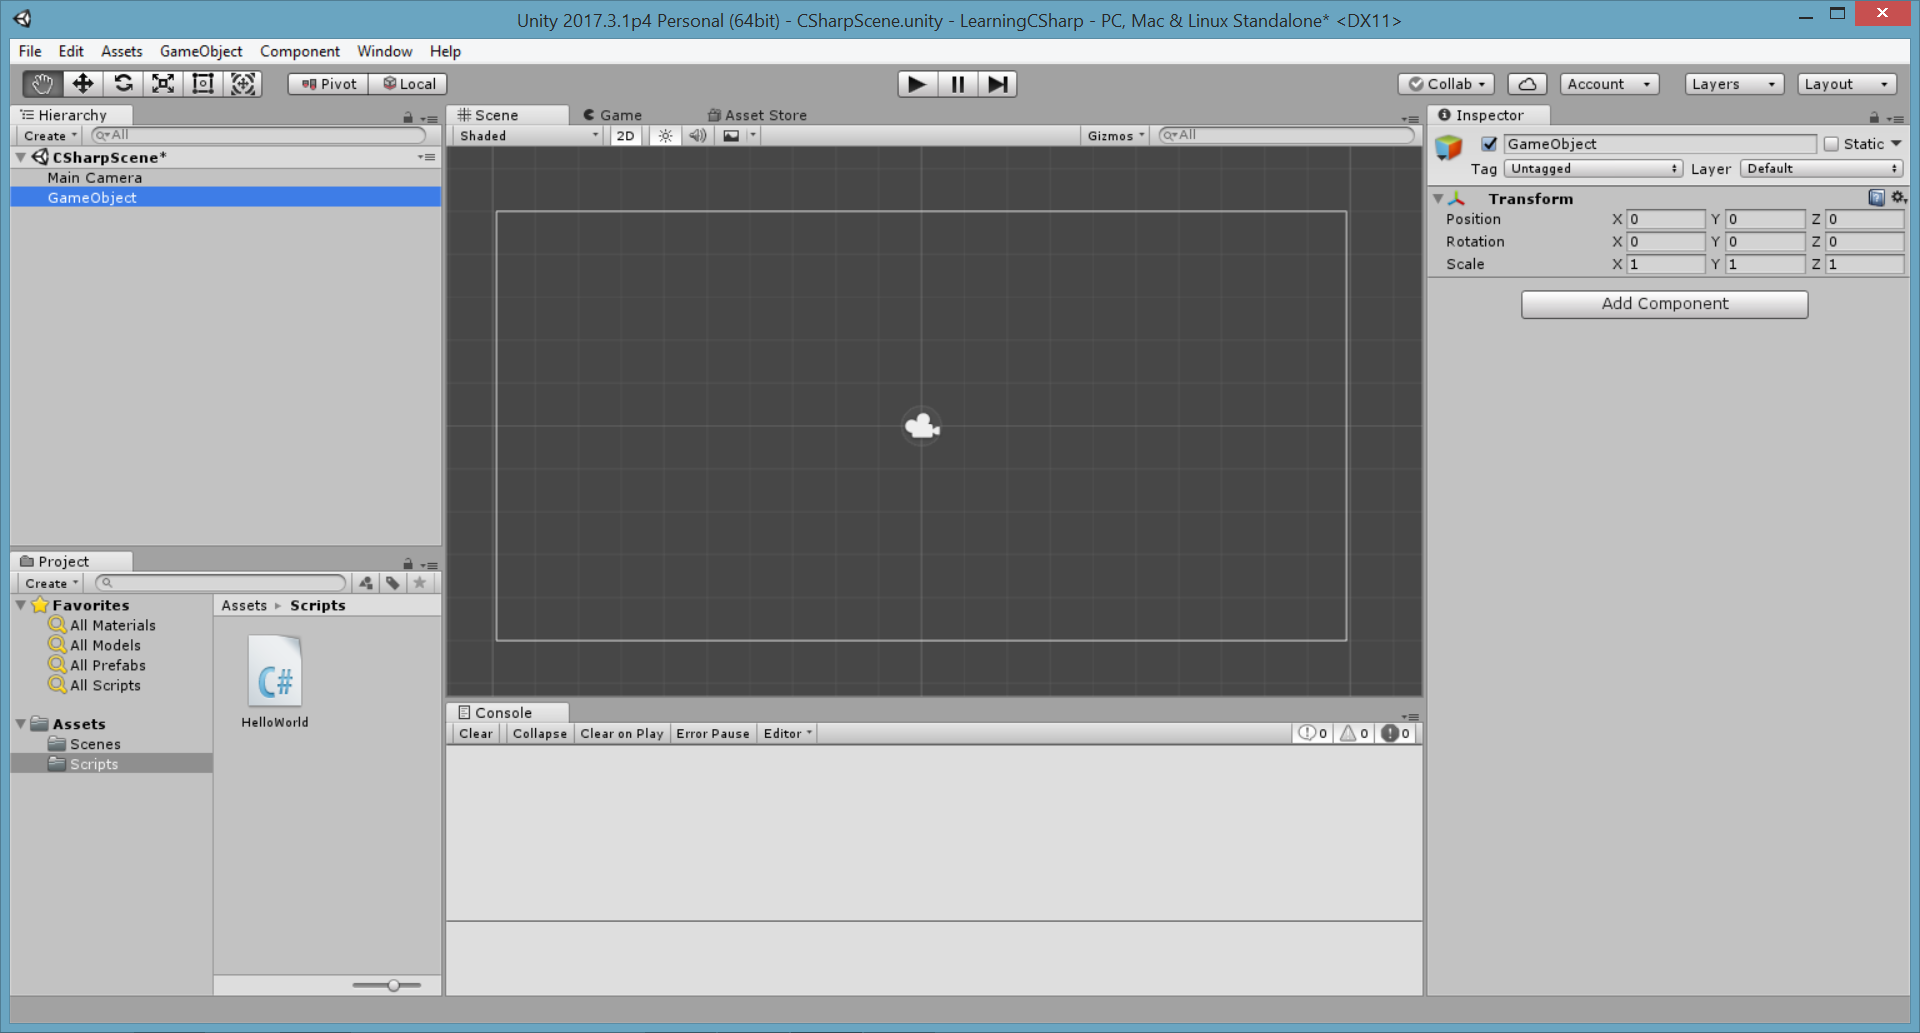Enable the Static checkbox
The image size is (1920, 1033).
pos(1831,144)
